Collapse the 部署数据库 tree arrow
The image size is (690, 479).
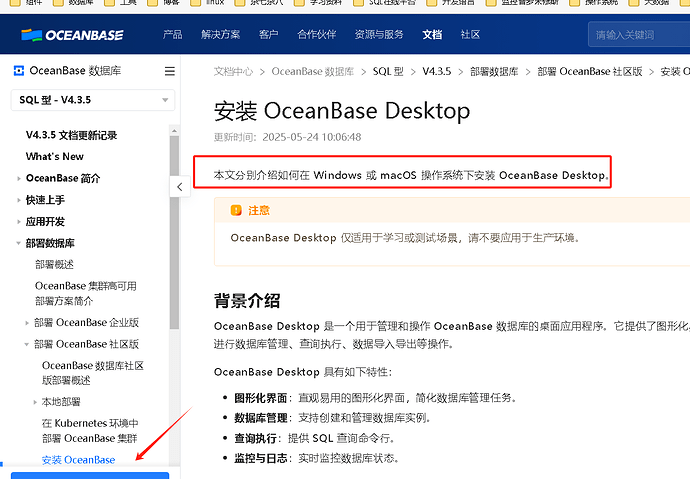click(x=18, y=243)
